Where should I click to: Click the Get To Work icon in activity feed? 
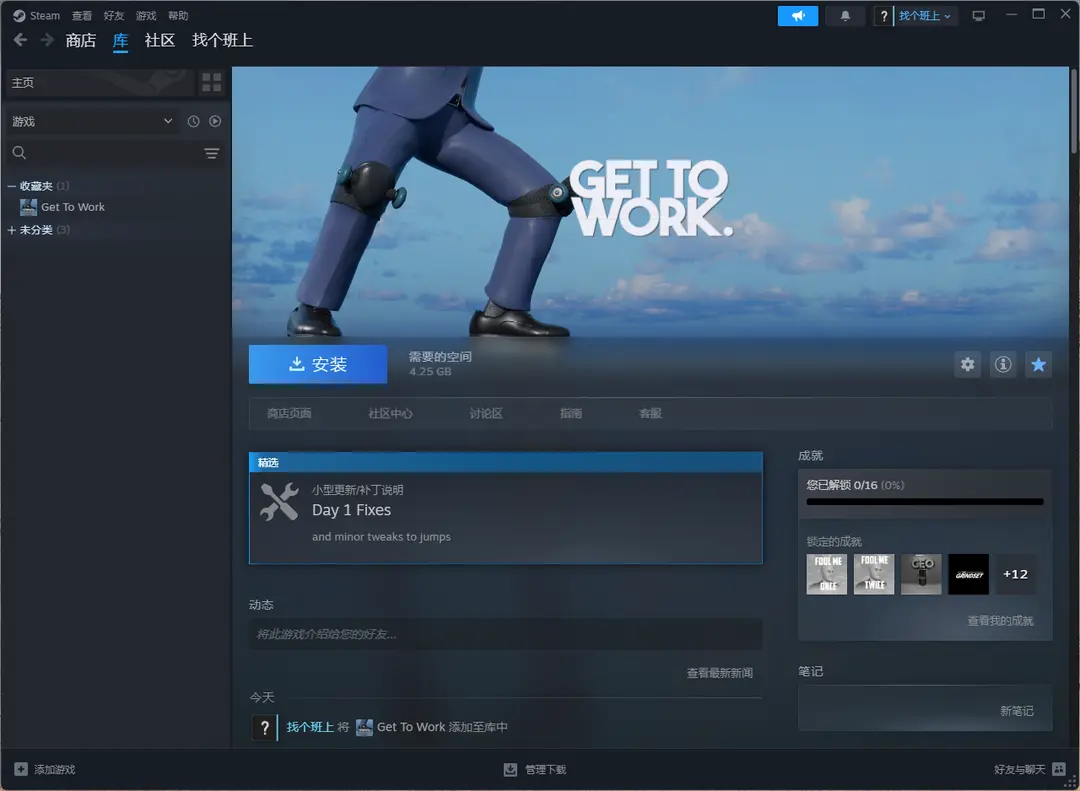click(x=364, y=727)
